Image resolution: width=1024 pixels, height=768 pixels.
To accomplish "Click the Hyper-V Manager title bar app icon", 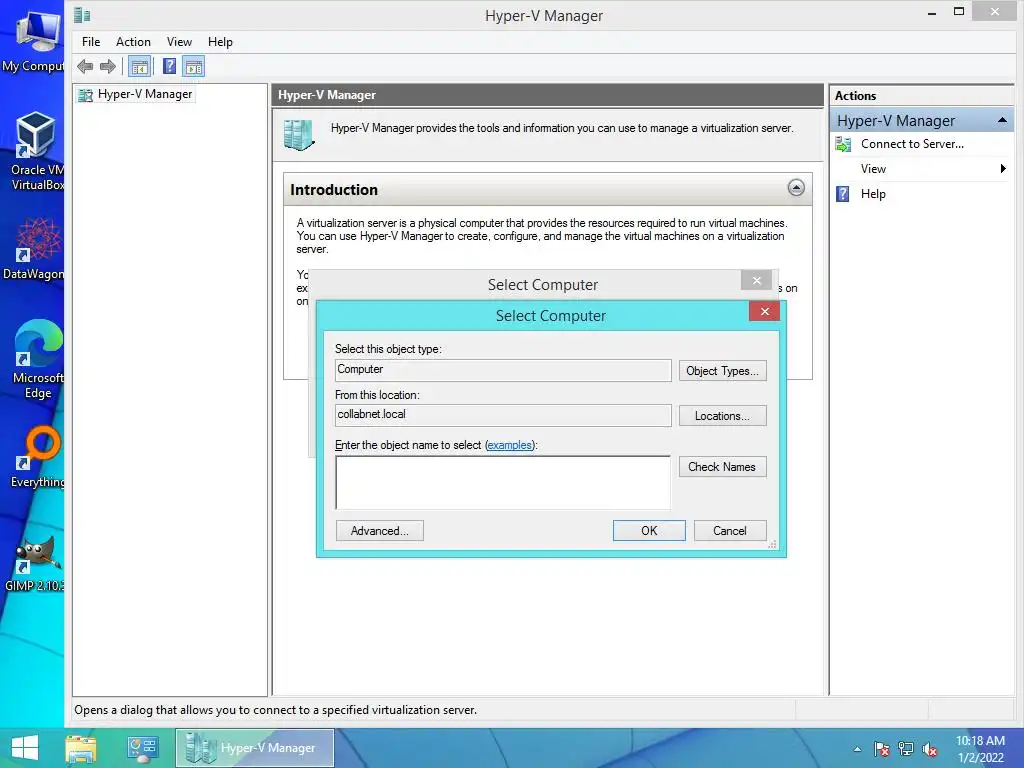I will tap(82, 15).
